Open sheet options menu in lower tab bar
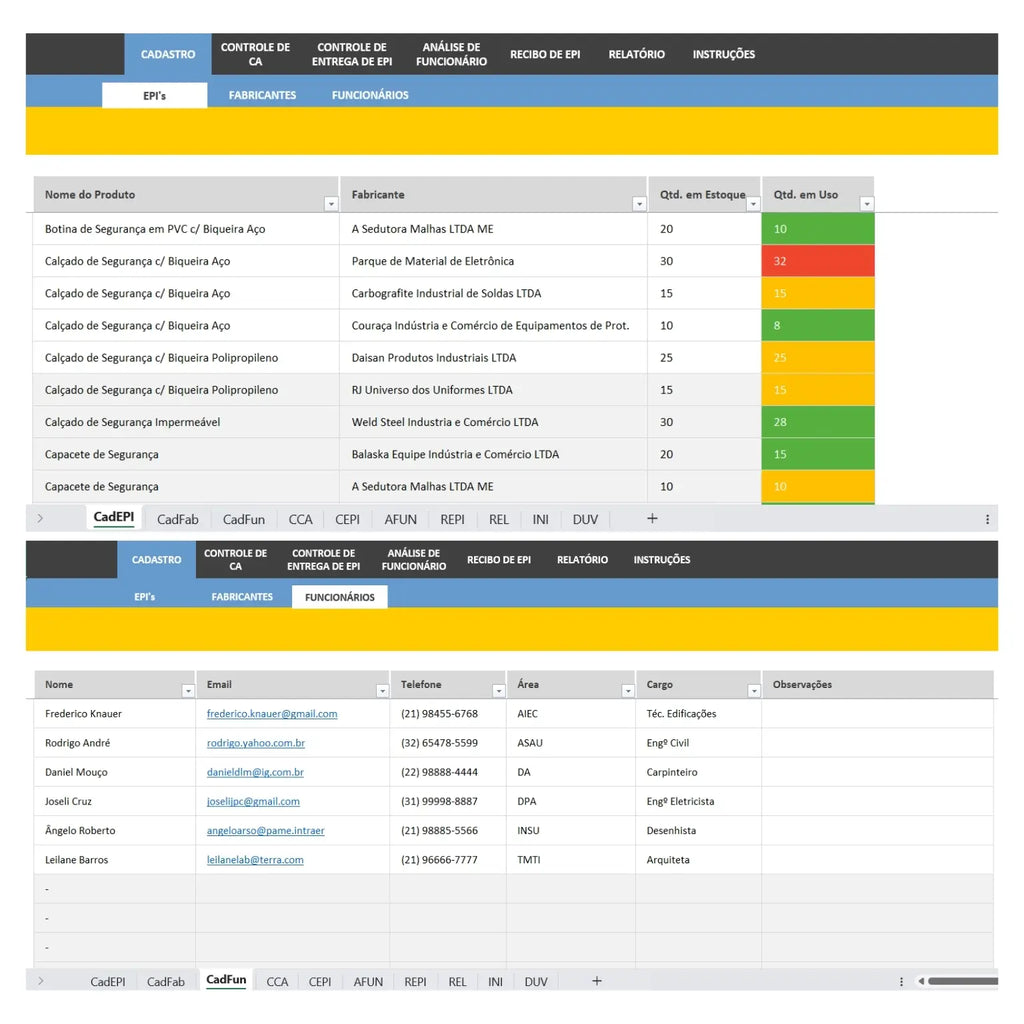Image resolution: width=1024 pixels, height=1024 pixels. coord(901,982)
